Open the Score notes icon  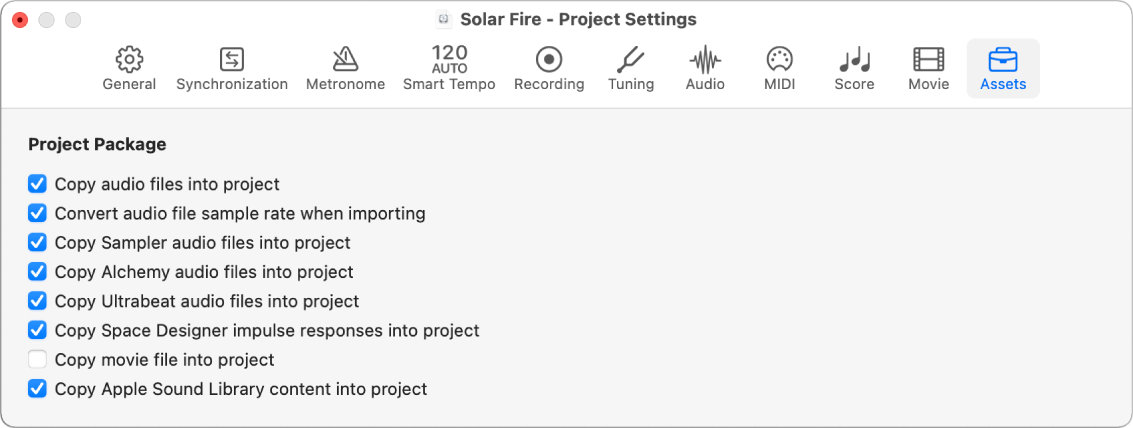pos(854,60)
